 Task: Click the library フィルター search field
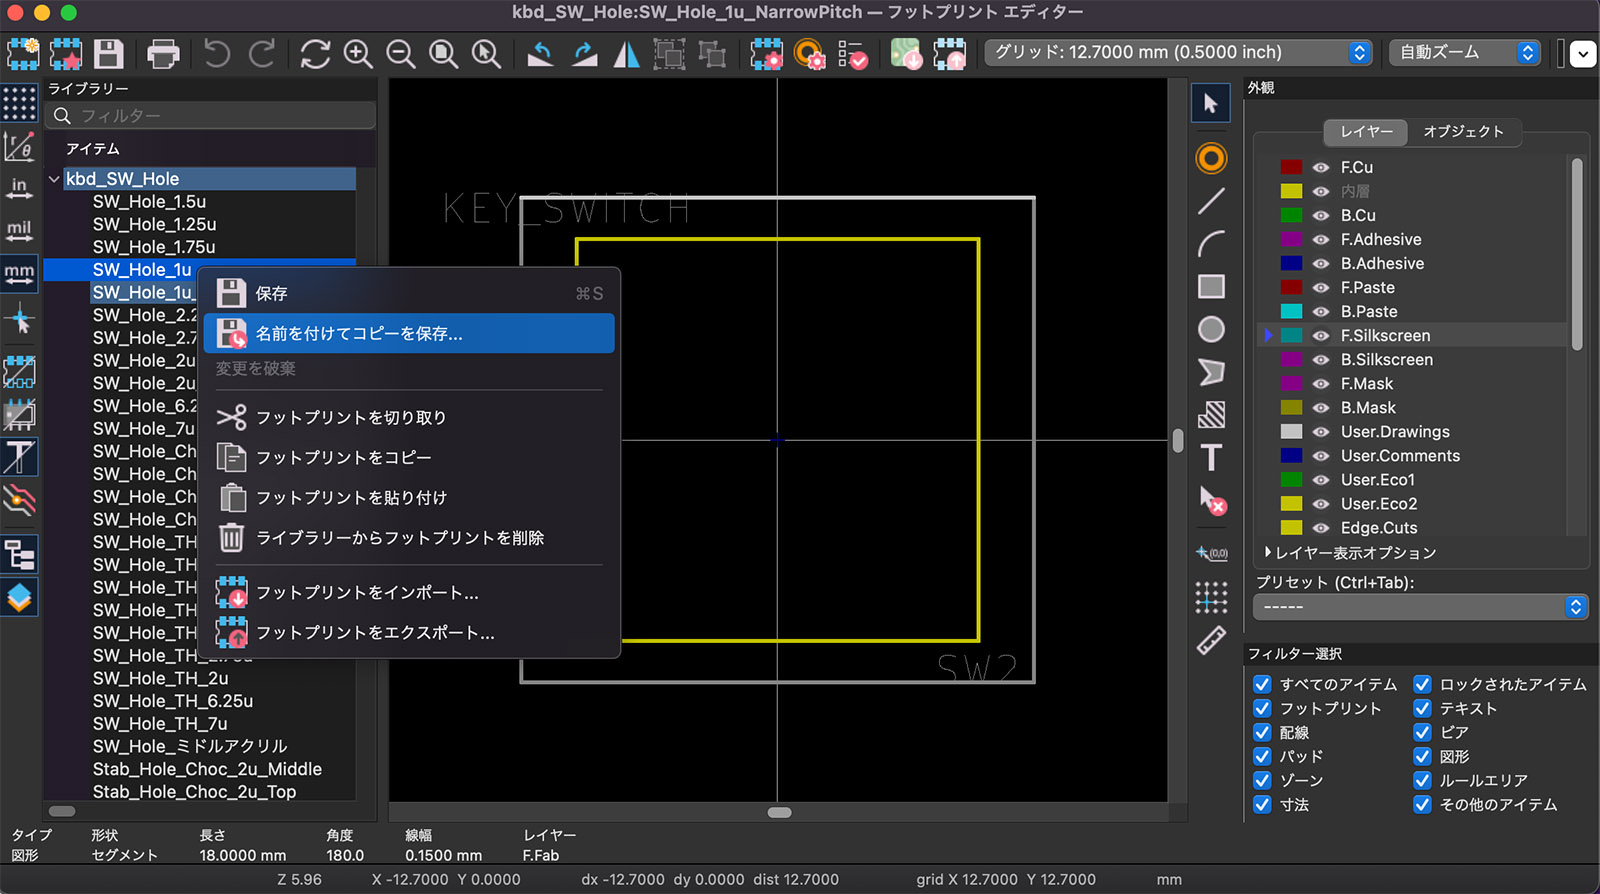[x=211, y=116]
